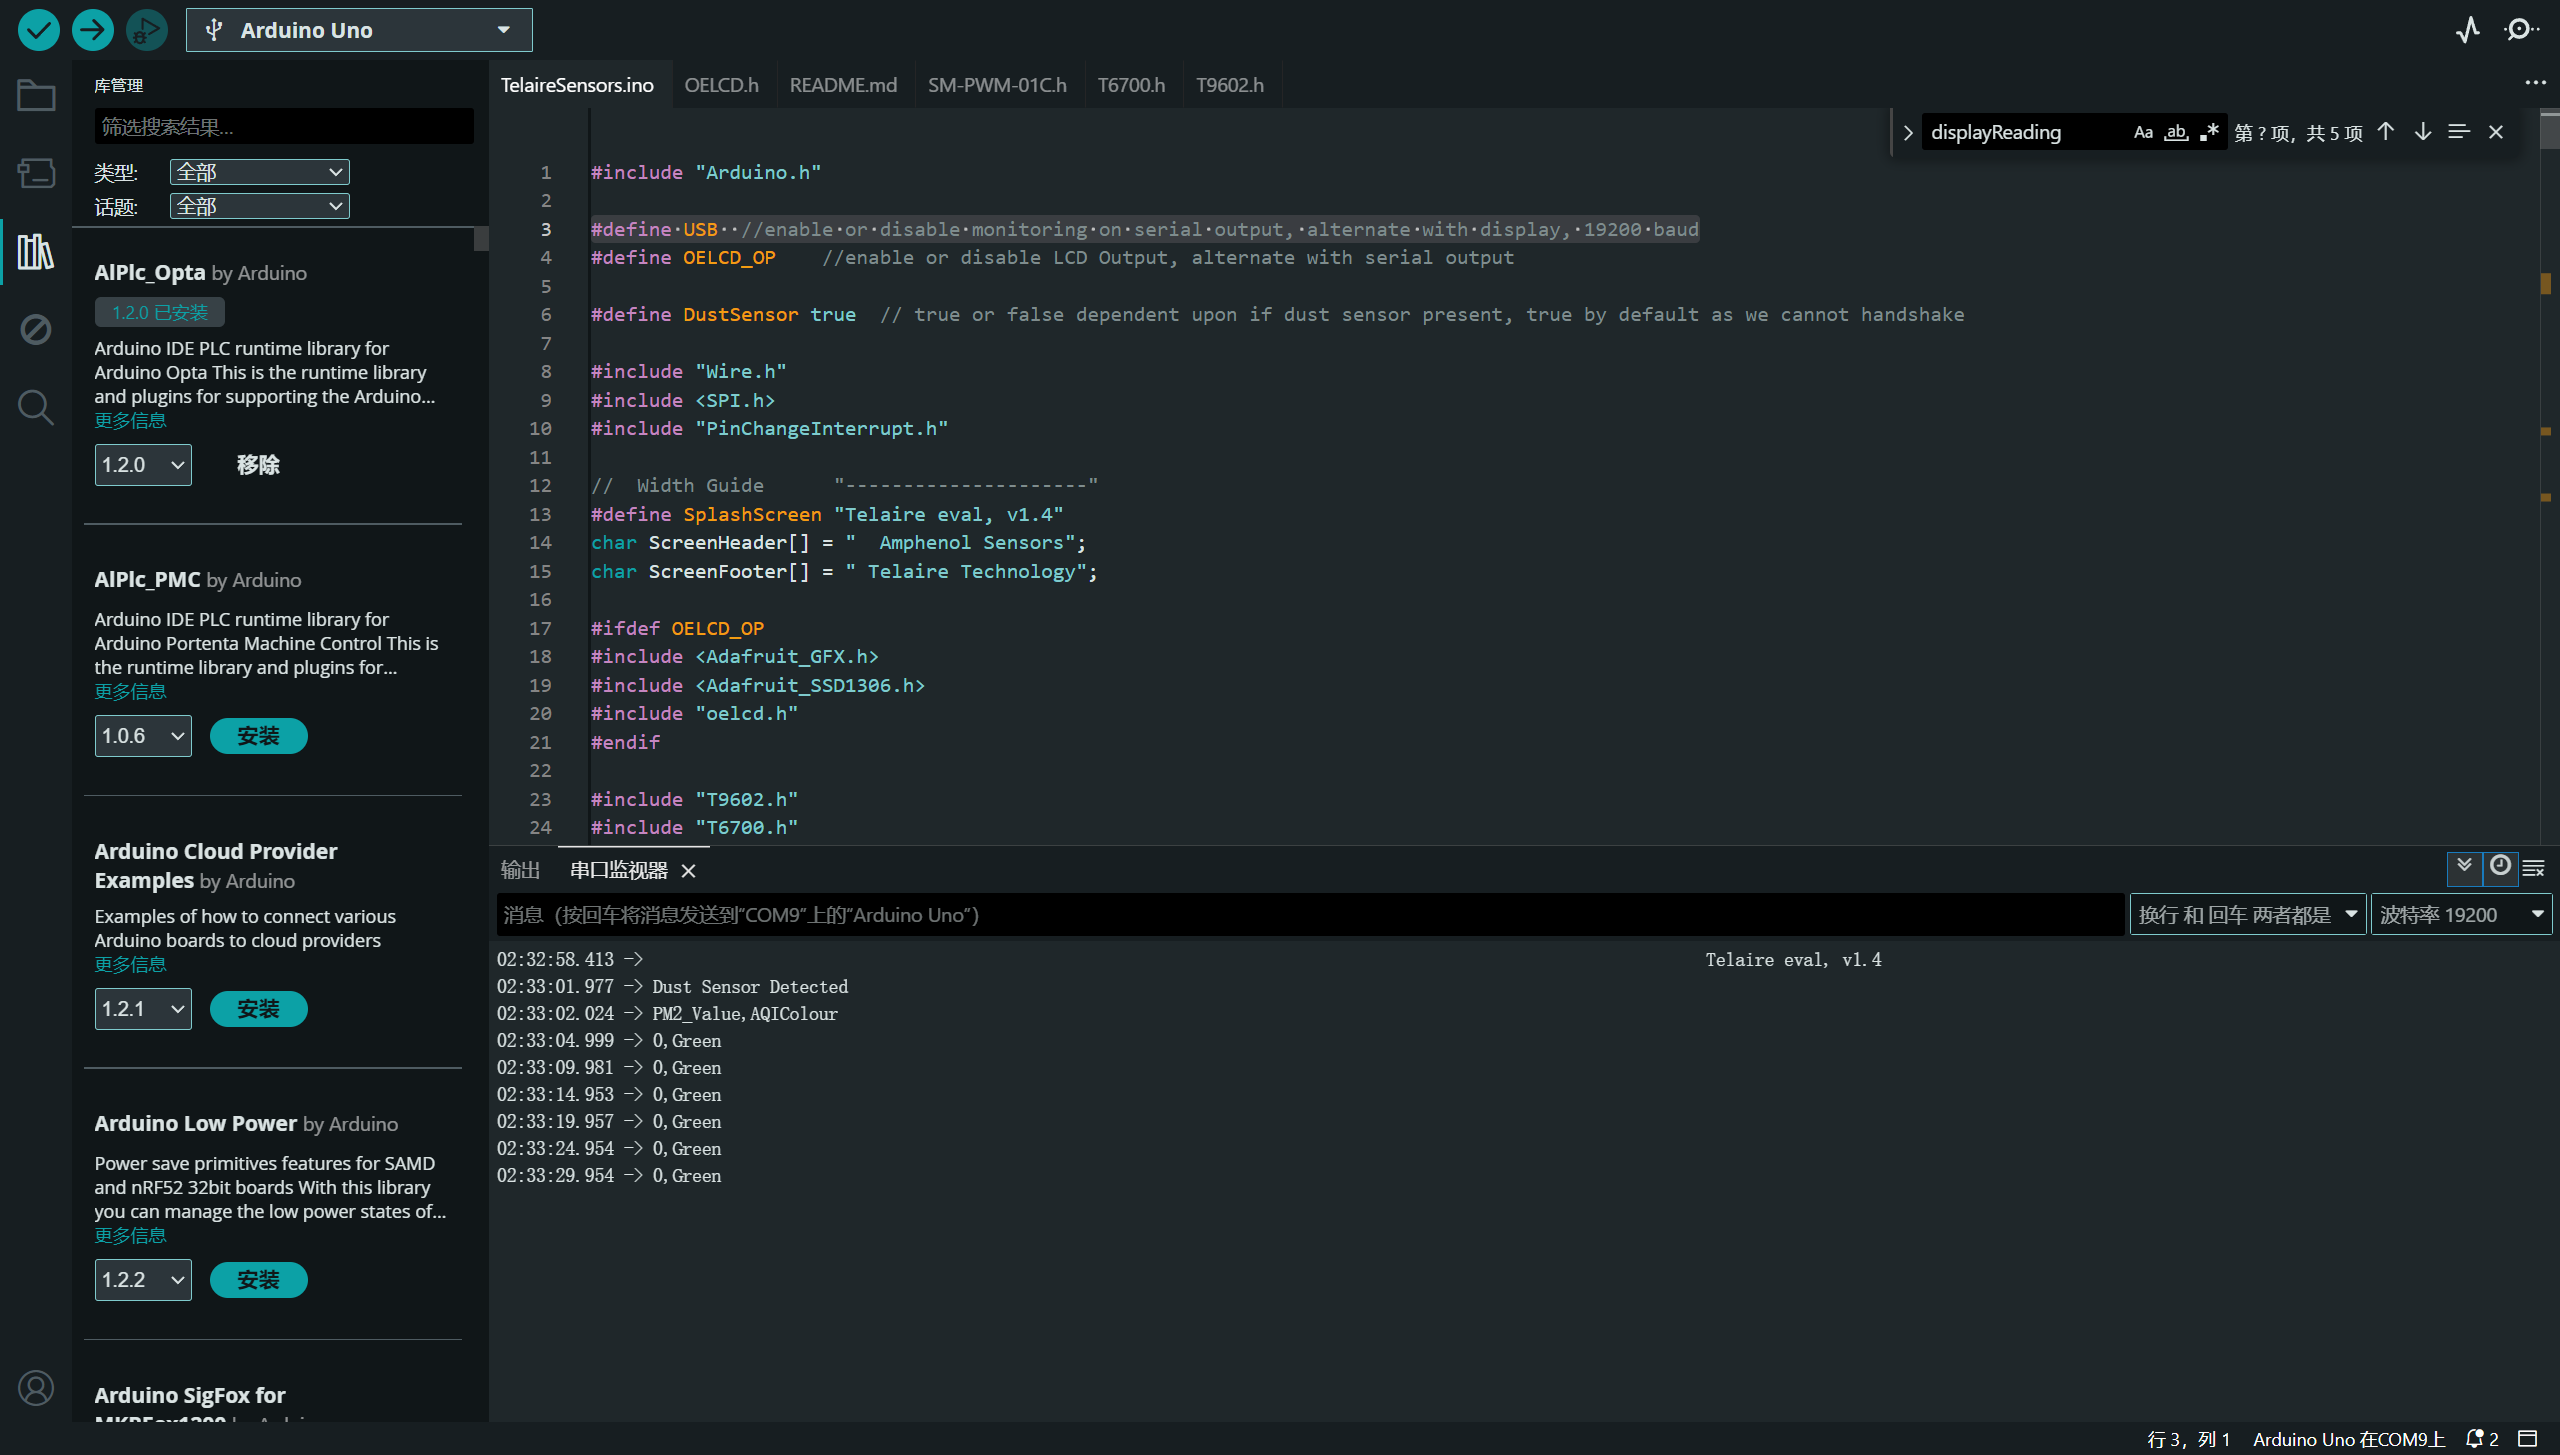Screen dimensions: 2560x1455
Task: Open AlPlc_PMC version 1.0.6 dropdown
Action: pyautogui.click(x=143, y=736)
